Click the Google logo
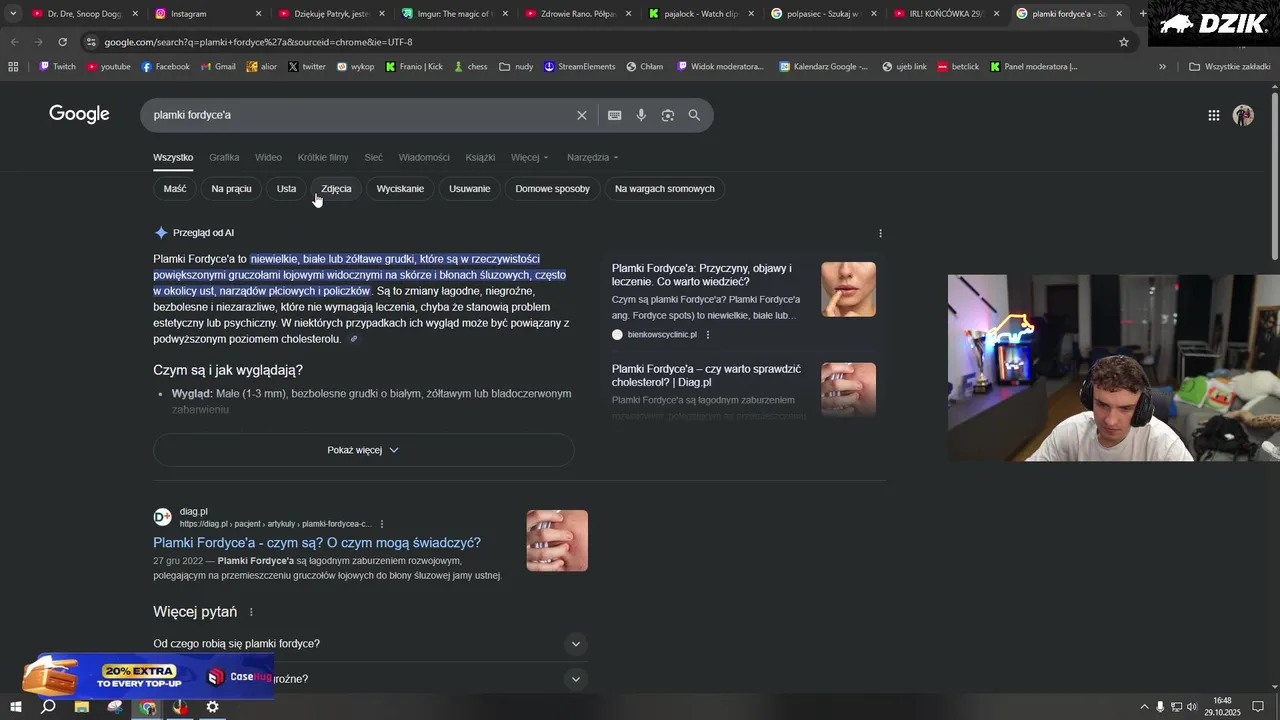 (79, 114)
